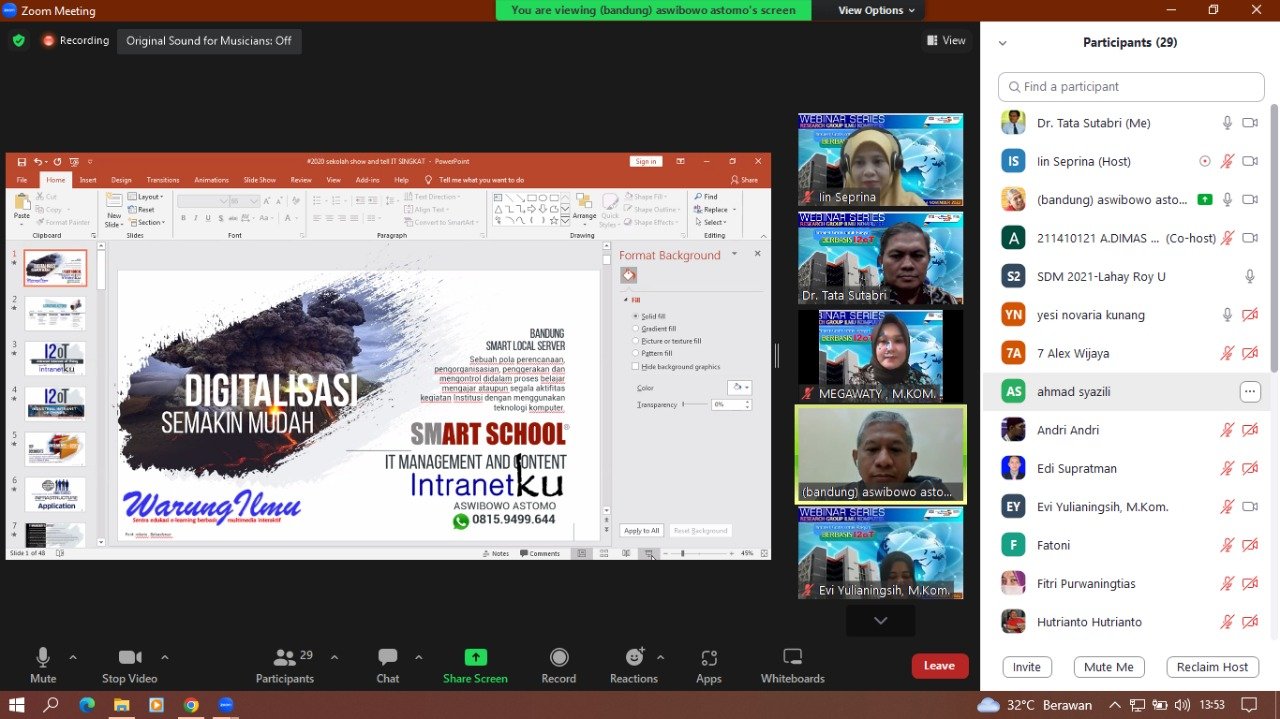Click the Mute microphone icon in Zoom toolbar
The height and width of the screenshot is (719, 1280).
pos(43,657)
